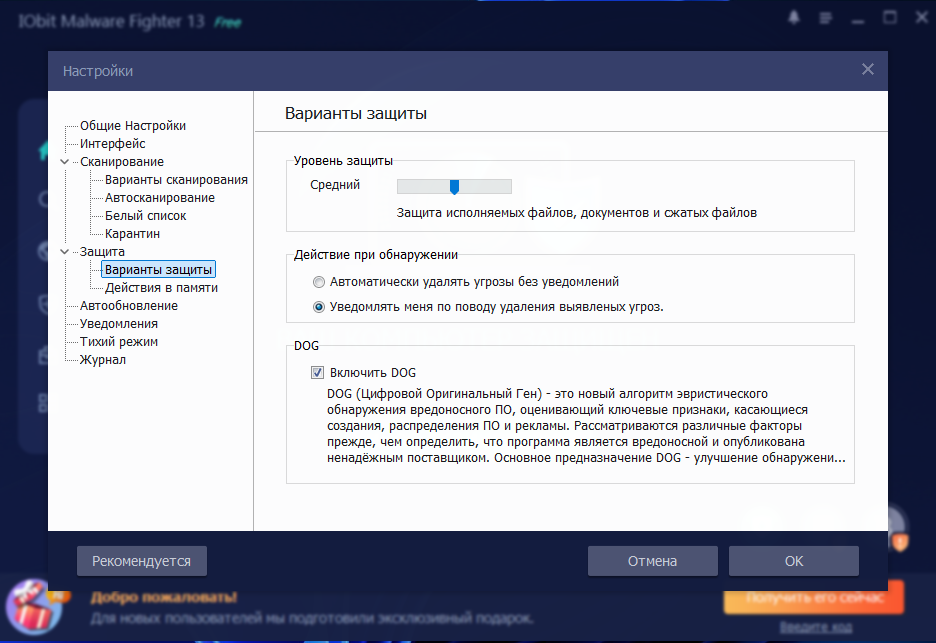Select Общие Настройки in the tree
The width and height of the screenshot is (936, 643).
tap(133, 125)
